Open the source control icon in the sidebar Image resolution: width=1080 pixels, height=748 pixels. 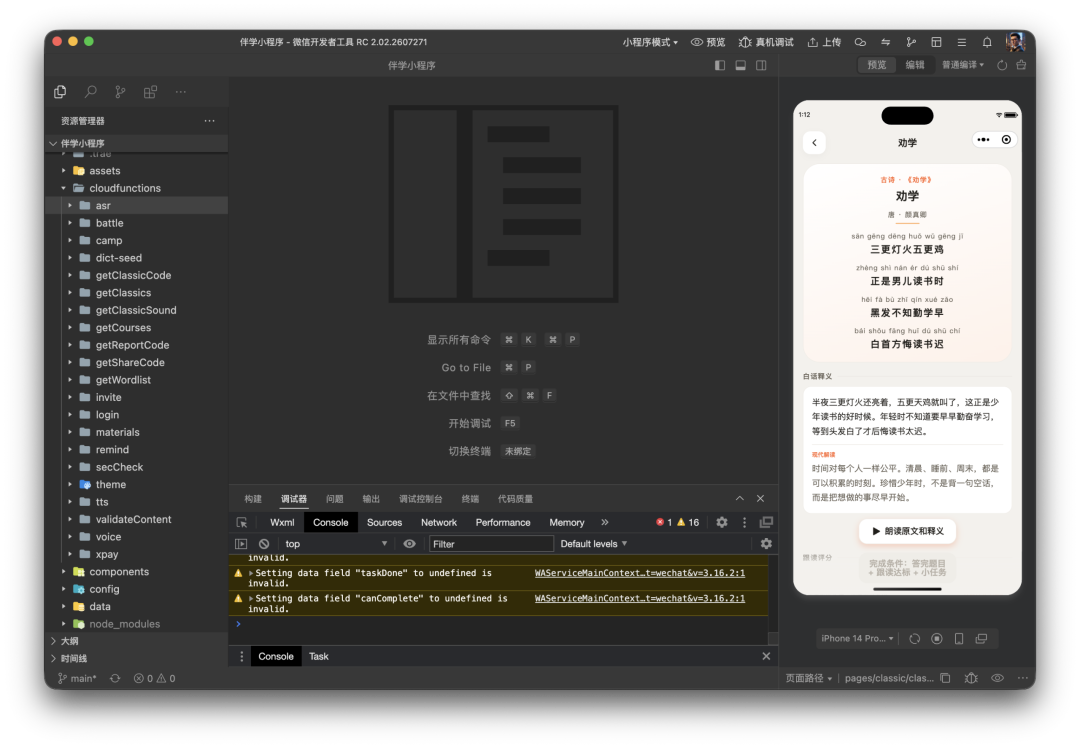(x=121, y=92)
